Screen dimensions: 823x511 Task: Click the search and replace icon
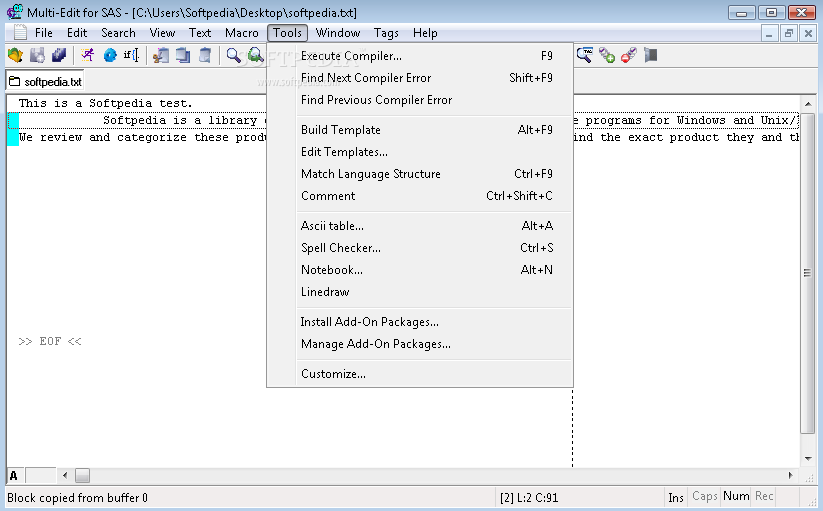pos(256,55)
